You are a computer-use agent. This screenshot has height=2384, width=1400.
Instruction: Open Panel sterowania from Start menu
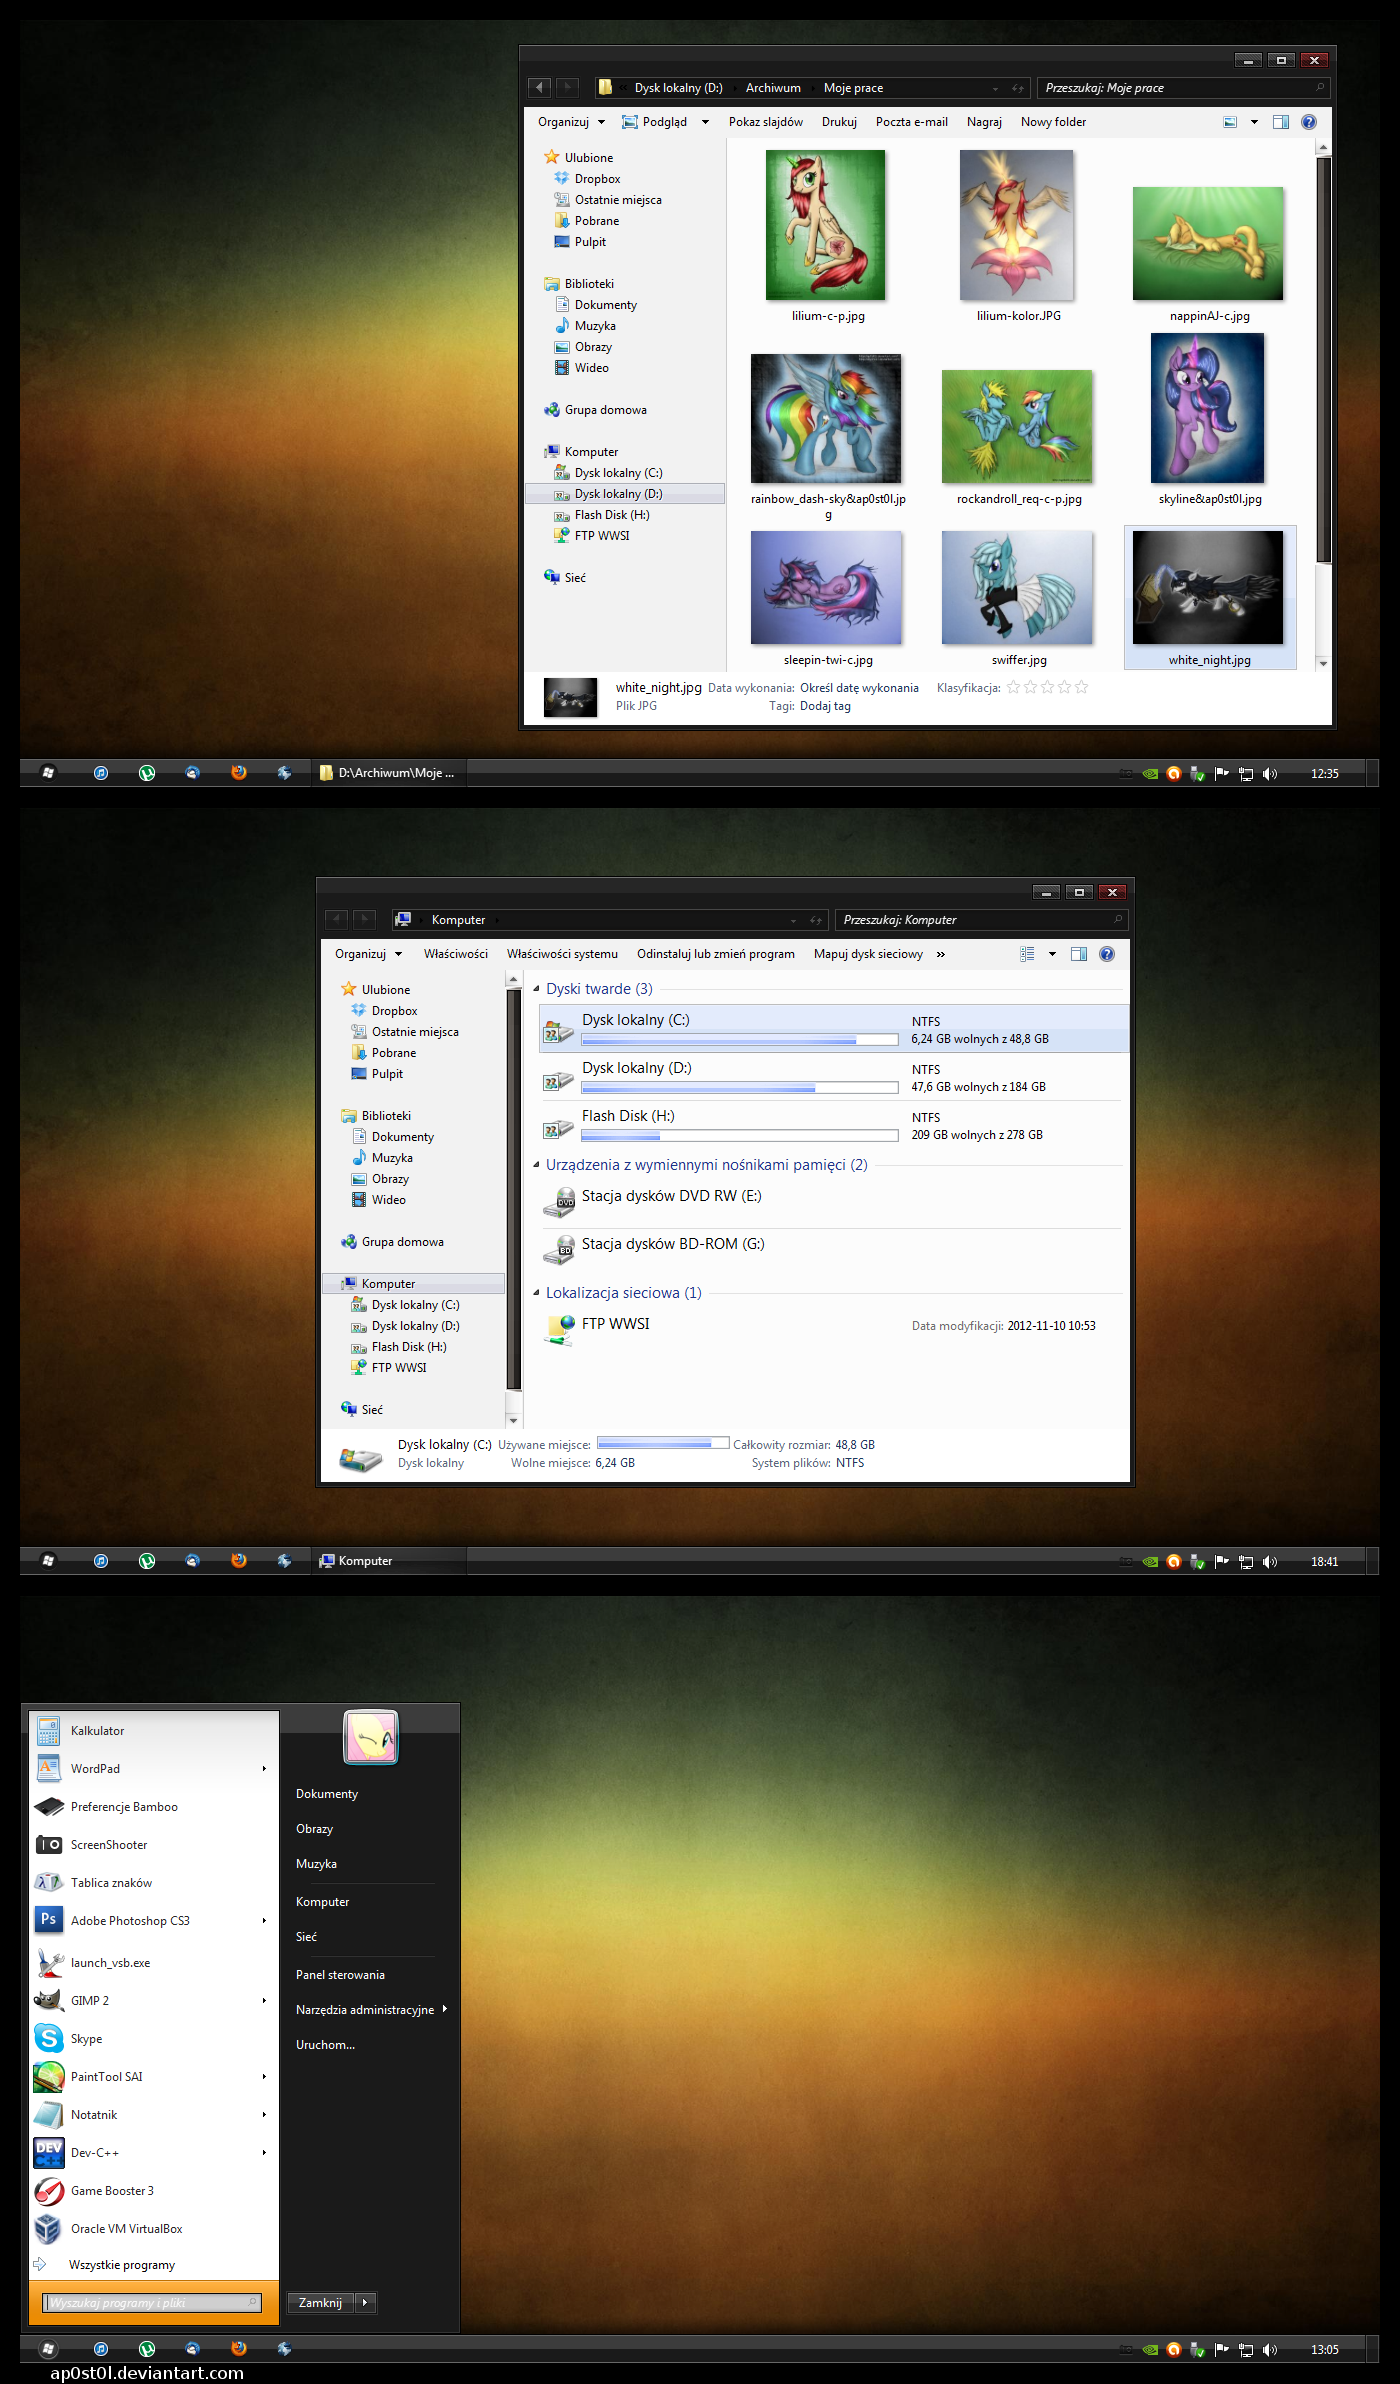[340, 1975]
